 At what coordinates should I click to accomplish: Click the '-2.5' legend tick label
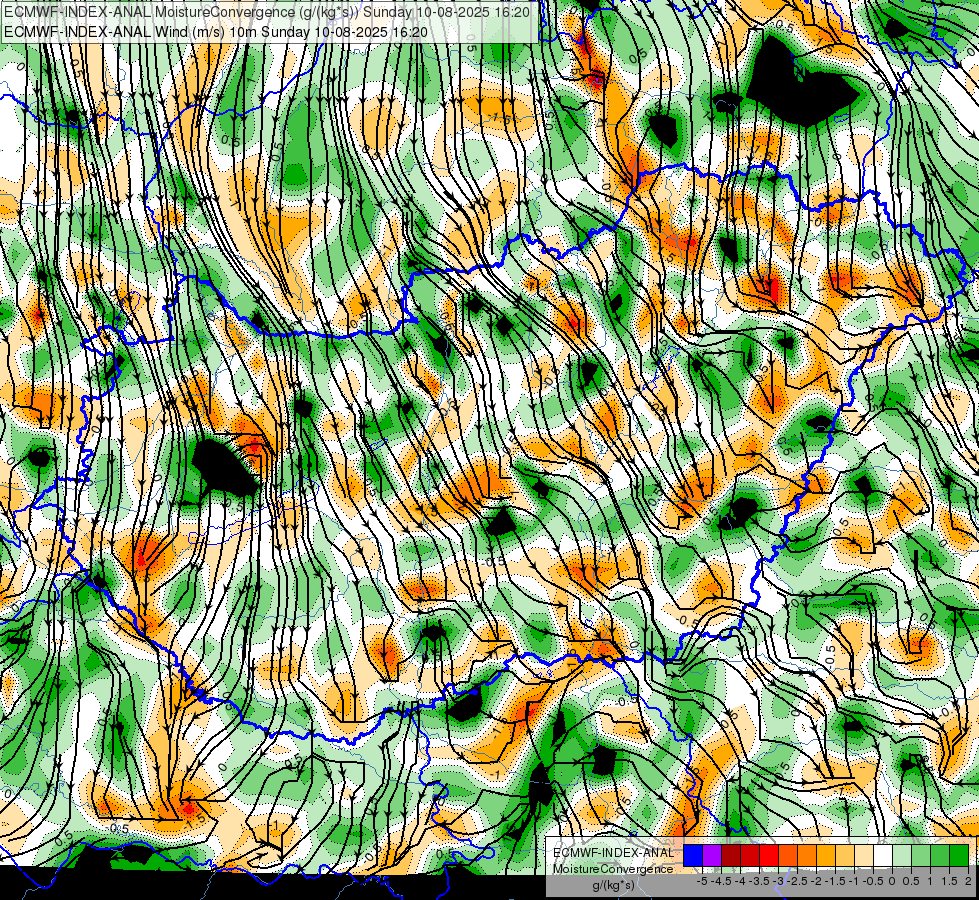797,881
